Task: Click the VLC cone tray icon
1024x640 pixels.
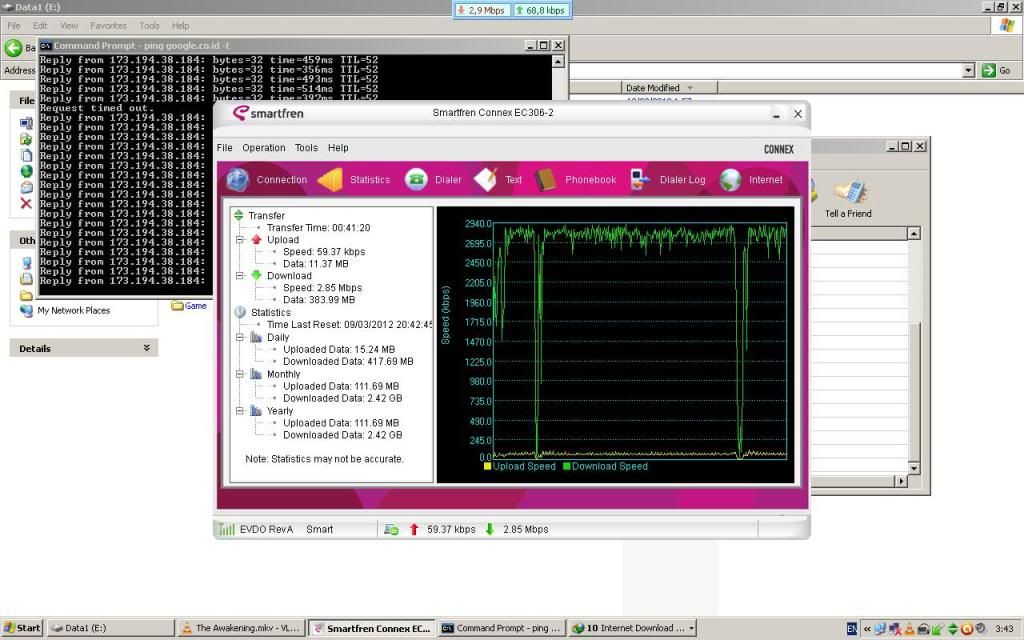Action: [908, 629]
